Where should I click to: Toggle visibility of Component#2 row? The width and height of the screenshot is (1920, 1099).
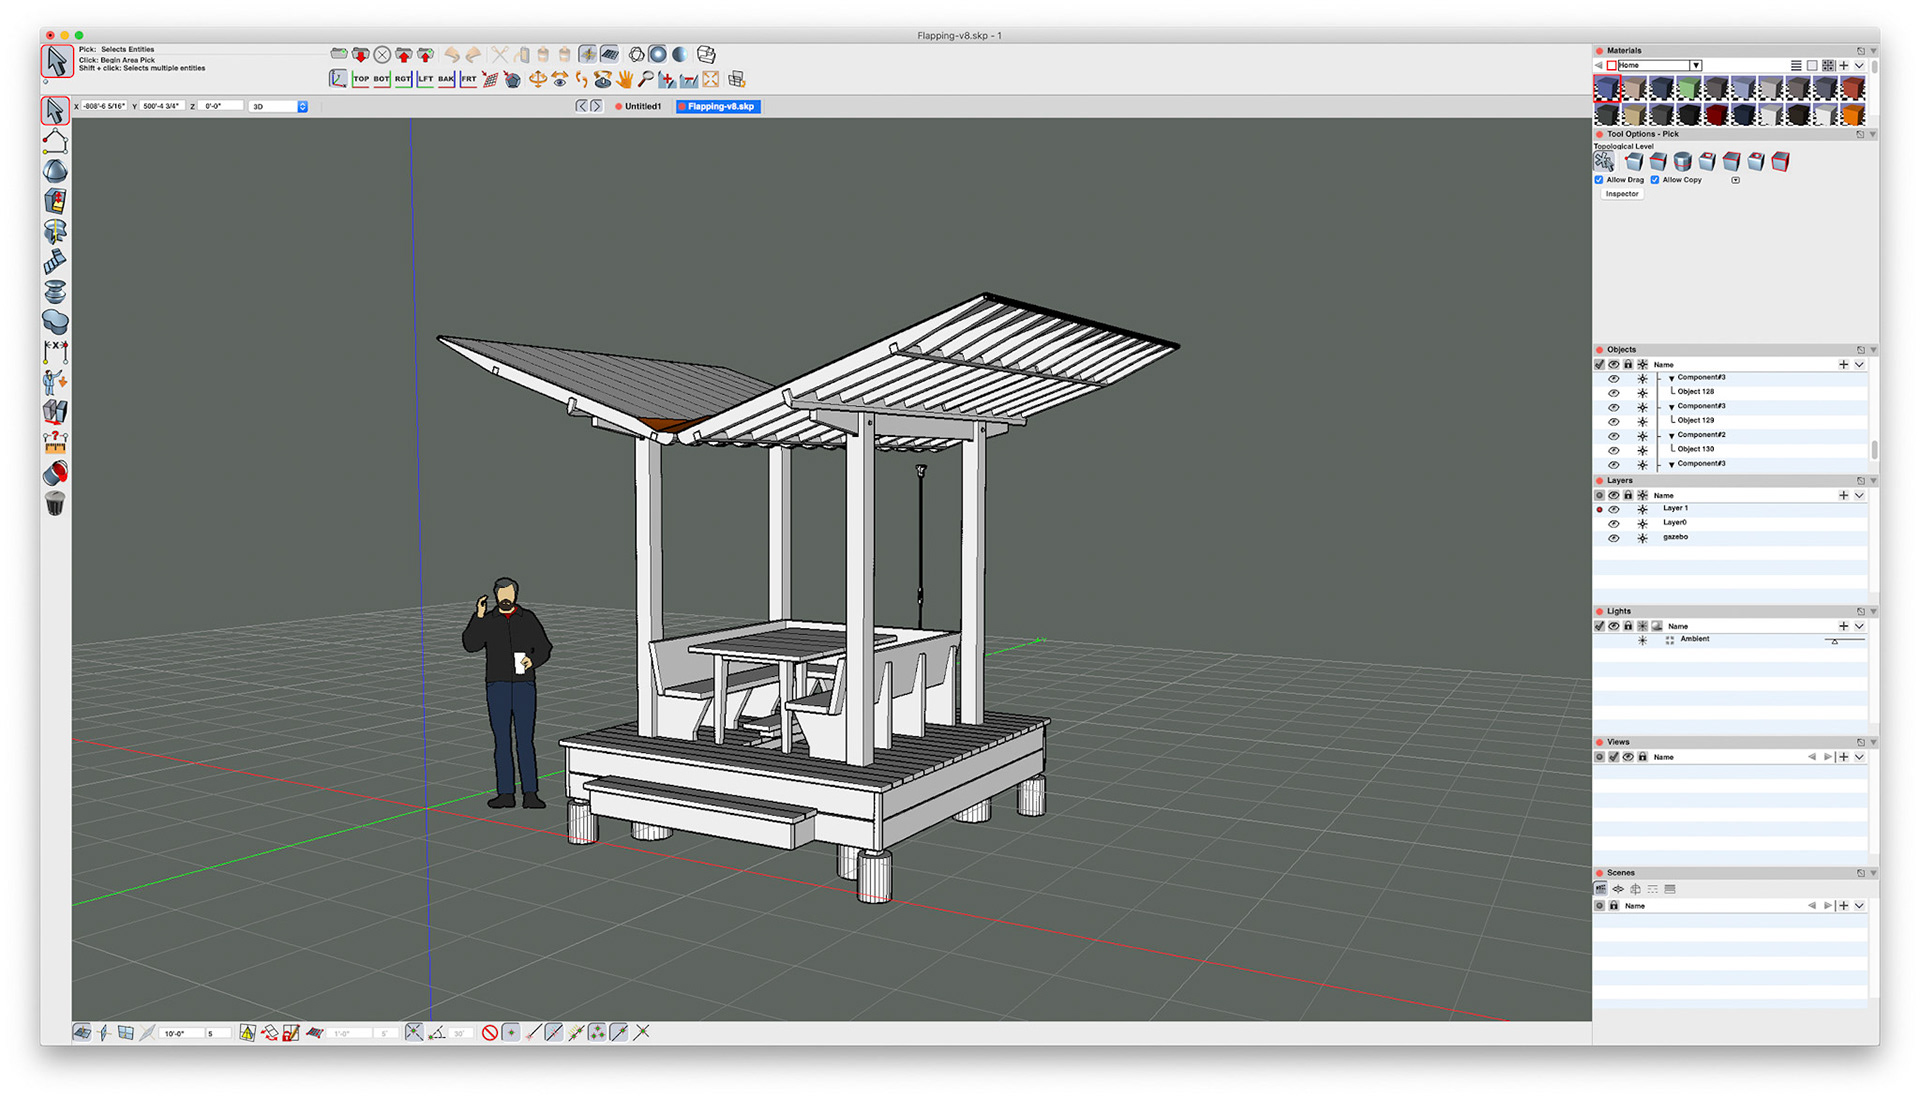click(x=1613, y=436)
